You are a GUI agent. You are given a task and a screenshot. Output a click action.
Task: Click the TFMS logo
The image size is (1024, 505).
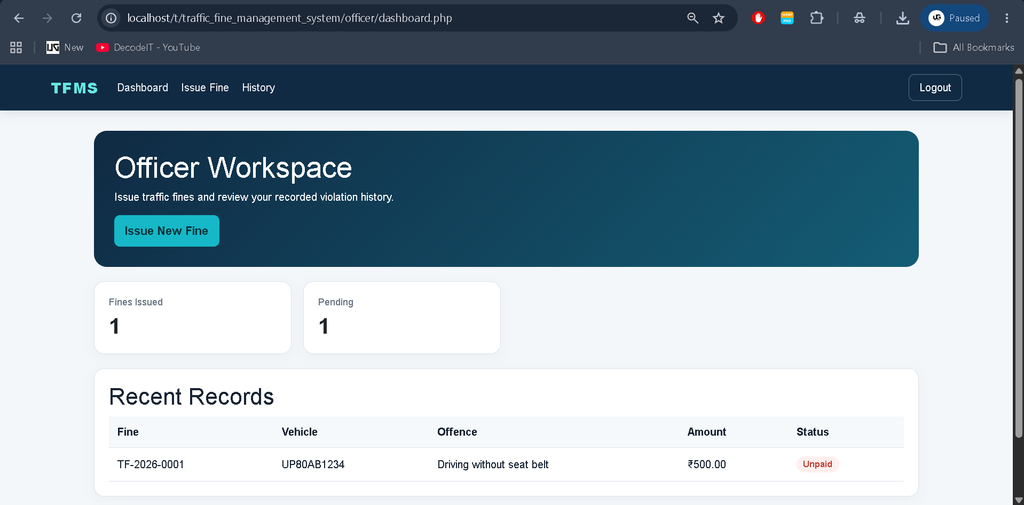(x=74, y=88)
